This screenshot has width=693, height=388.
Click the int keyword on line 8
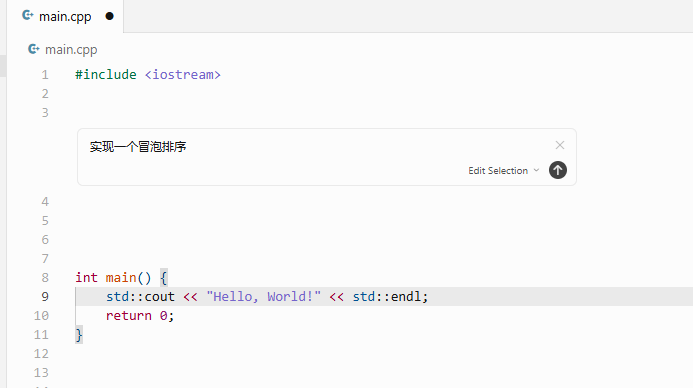pyautogui.click(x=86, y=278)
